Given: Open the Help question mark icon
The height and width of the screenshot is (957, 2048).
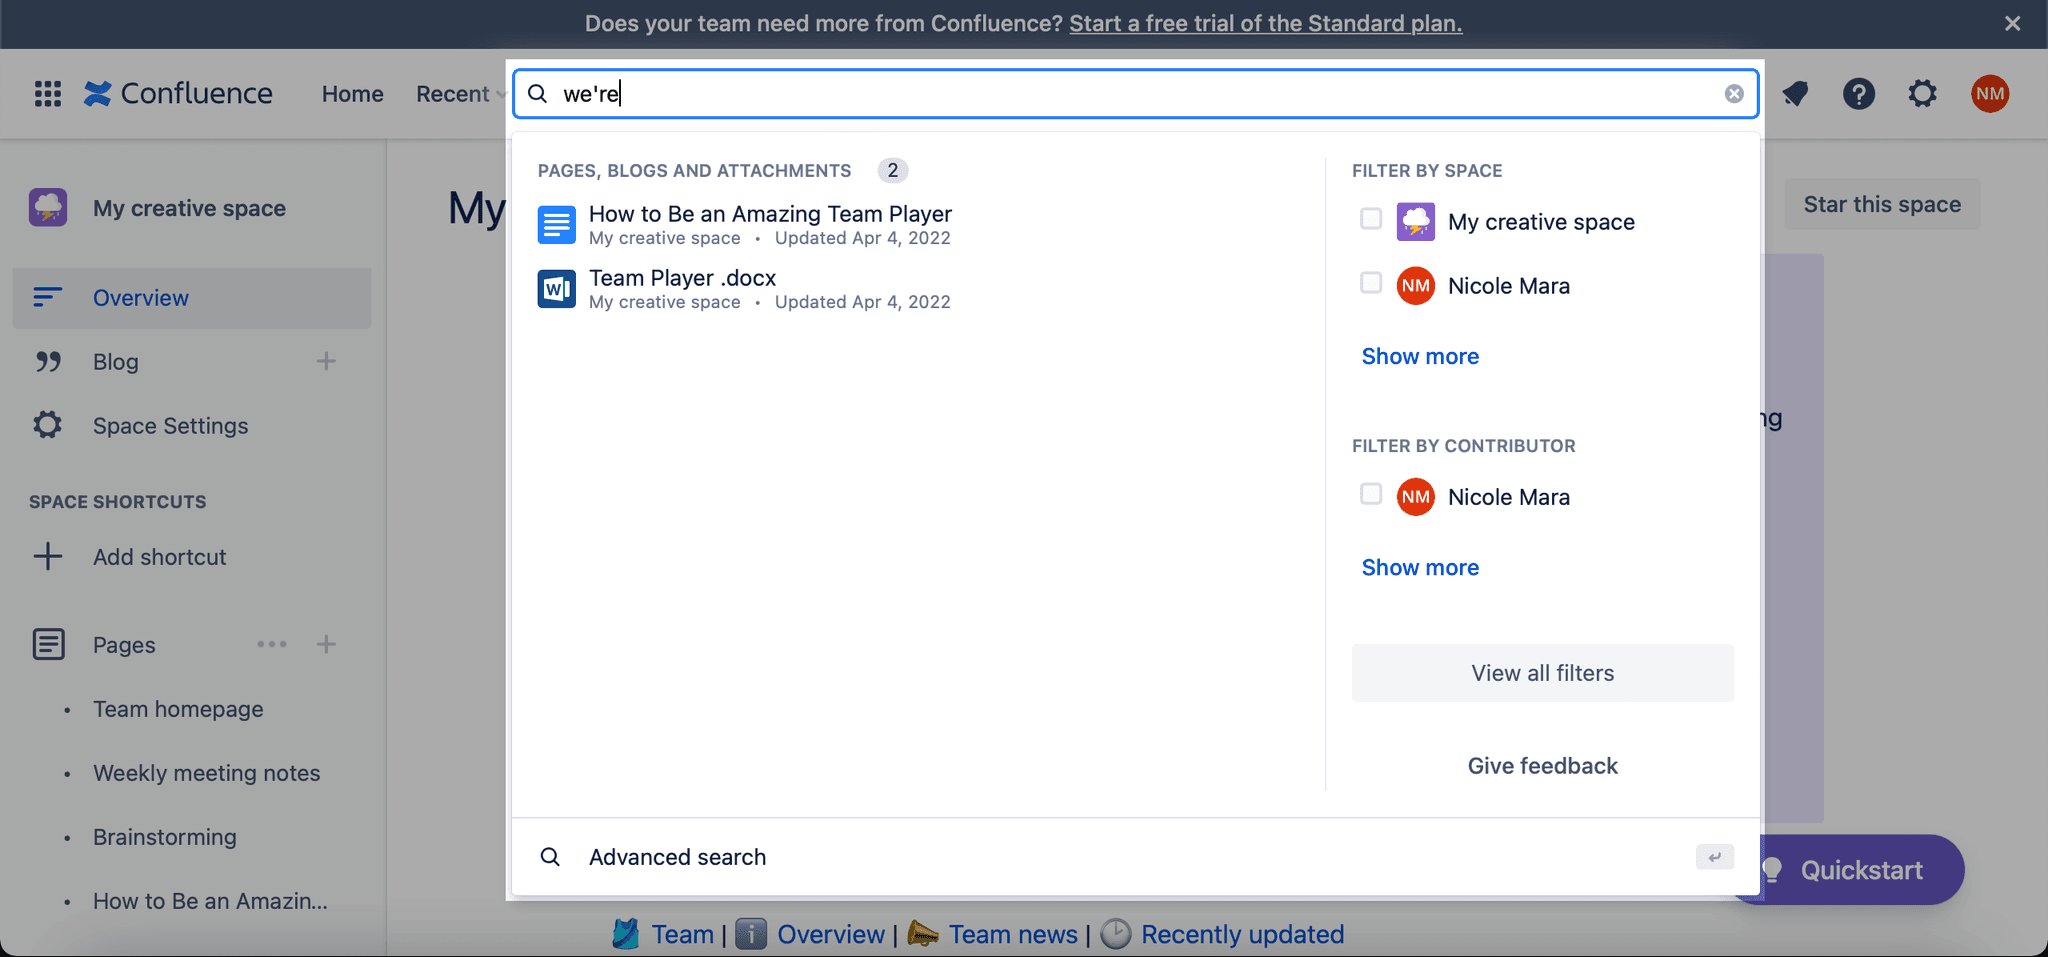Looking at the screenshot, I should (x=1859, y=93).
